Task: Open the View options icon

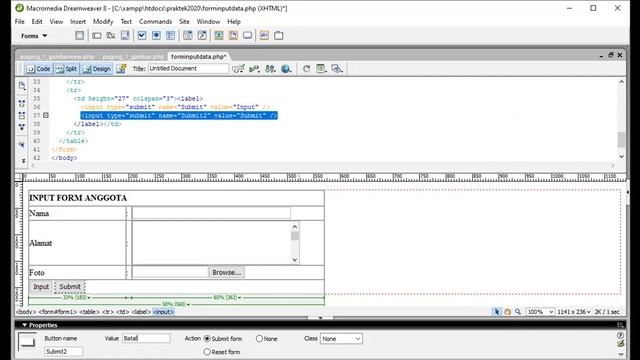Action: [321, 69]
